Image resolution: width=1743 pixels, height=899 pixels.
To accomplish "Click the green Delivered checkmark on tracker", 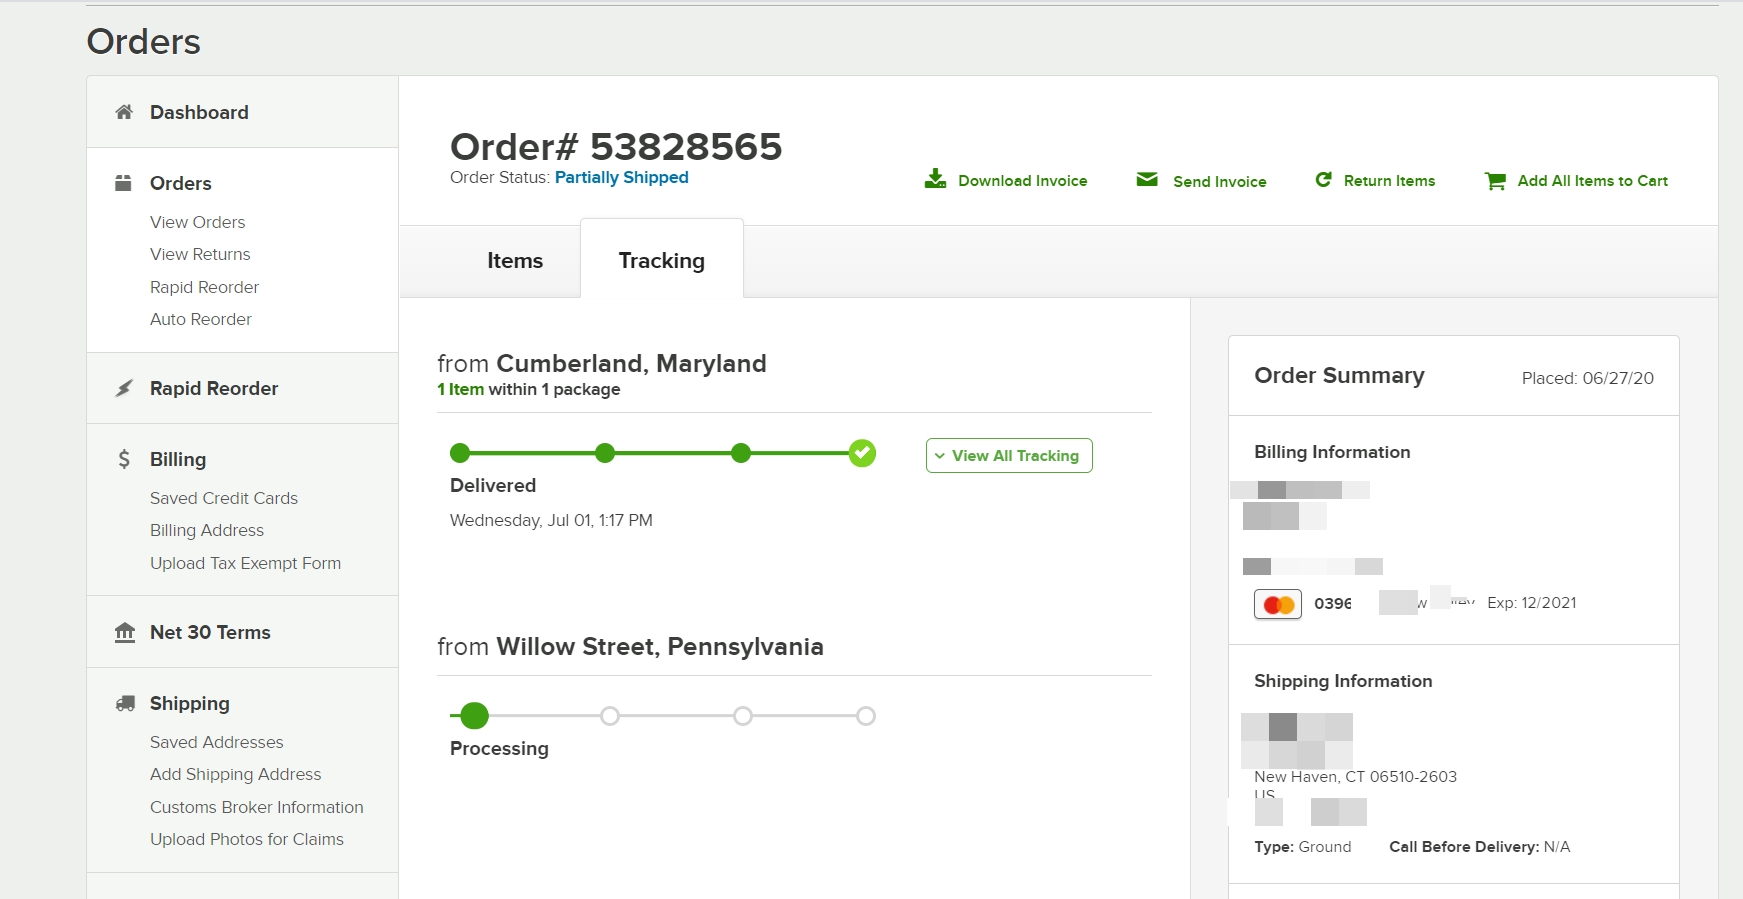I will coord(862,454).
